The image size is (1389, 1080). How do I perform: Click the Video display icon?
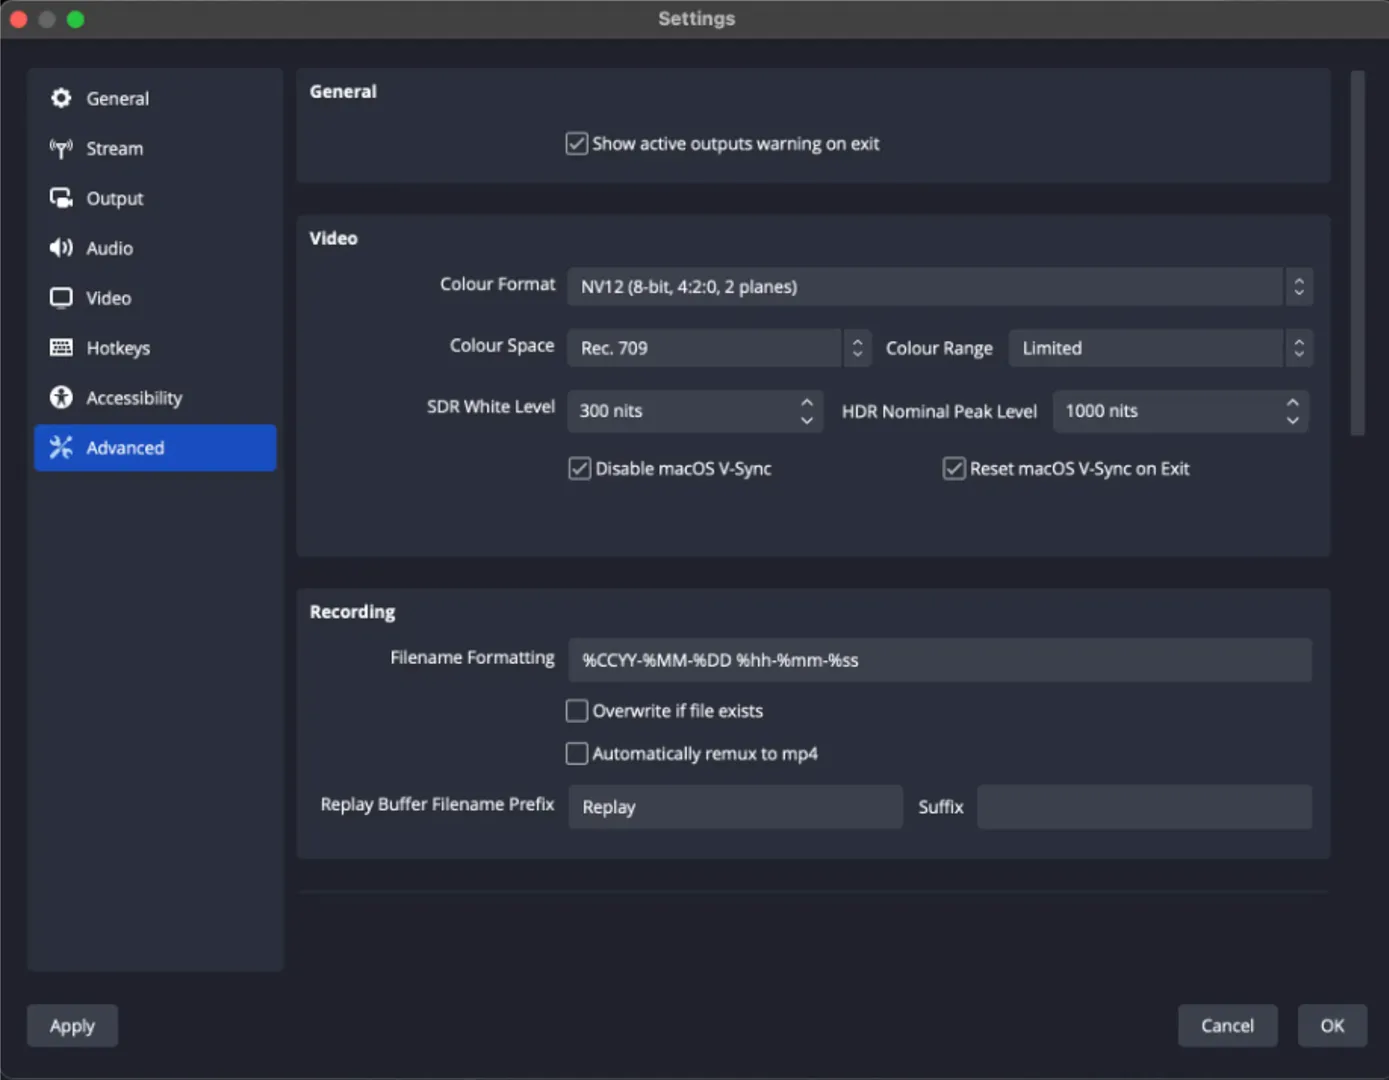point(61,298)
